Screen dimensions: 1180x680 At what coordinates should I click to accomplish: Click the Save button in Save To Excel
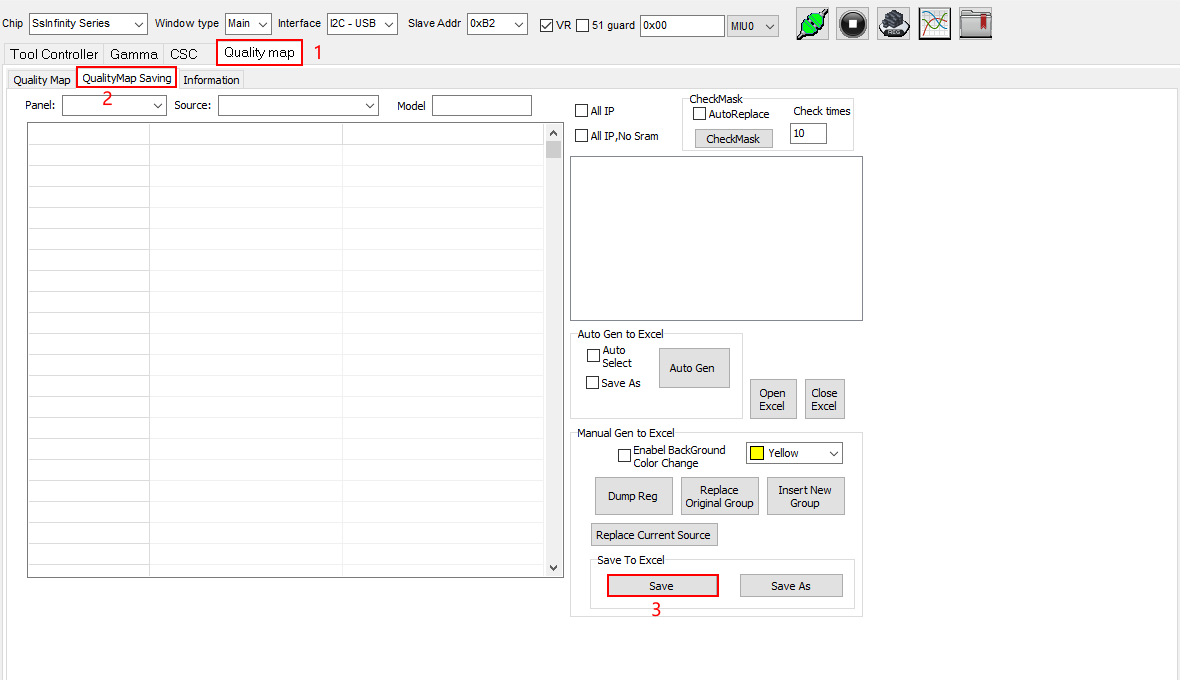point(662,585)
